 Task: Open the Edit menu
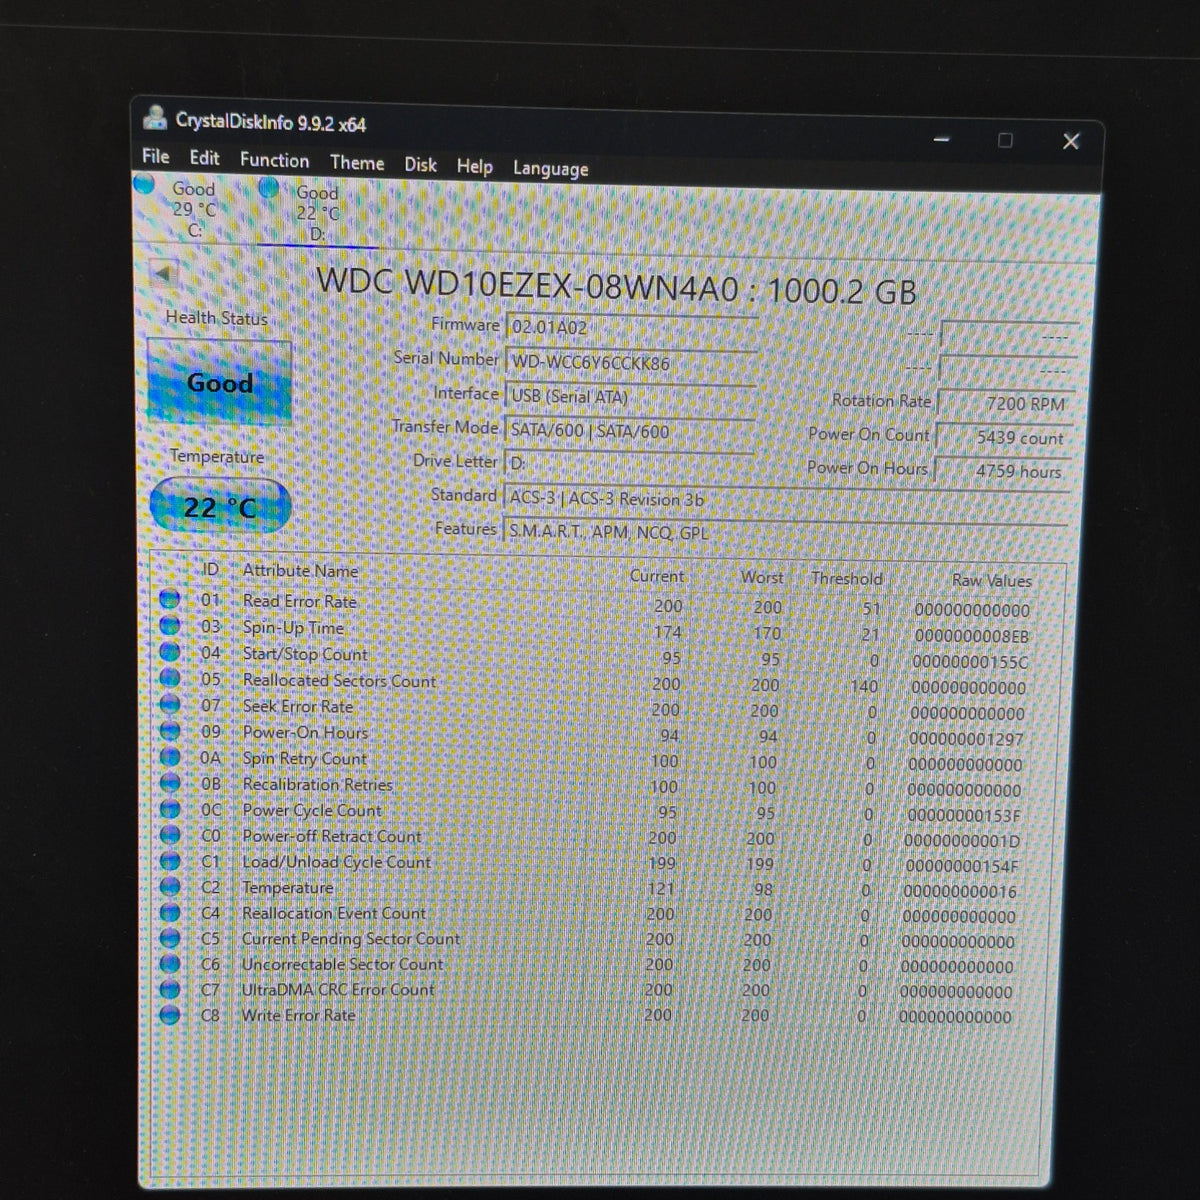pyautogui.click(x=204, y=158)
